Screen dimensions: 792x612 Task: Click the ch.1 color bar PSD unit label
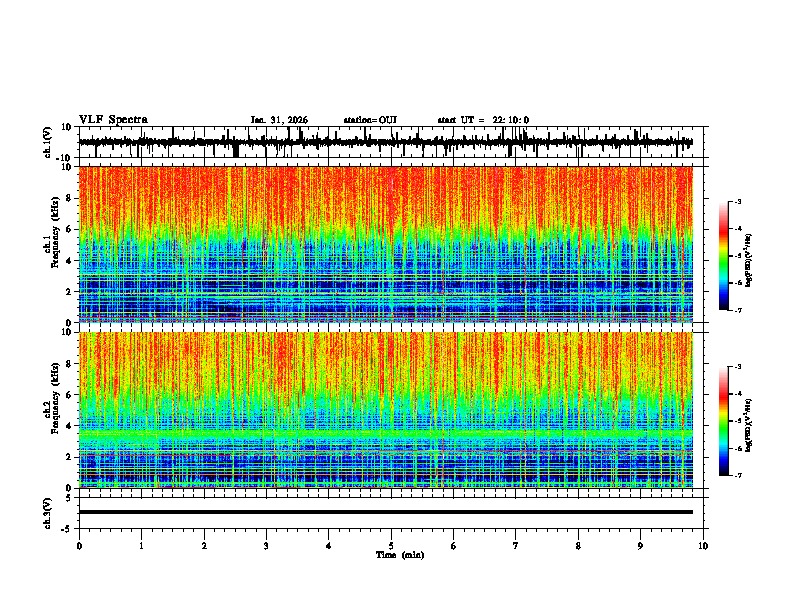point(748,261)
